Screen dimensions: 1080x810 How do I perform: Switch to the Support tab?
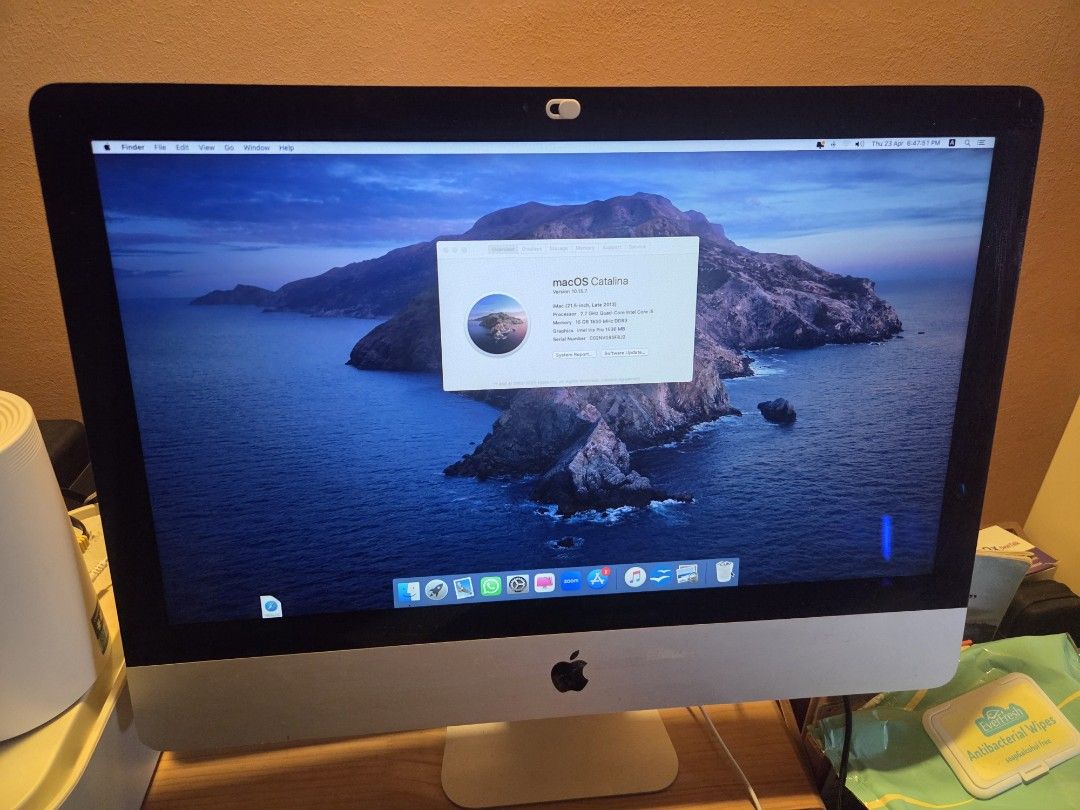pos(612,247)
